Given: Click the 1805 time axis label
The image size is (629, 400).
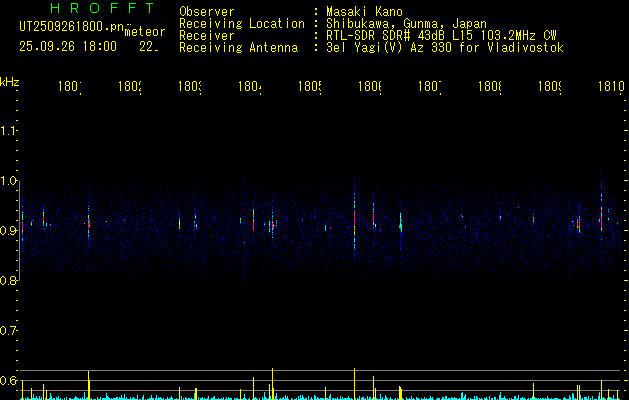Looking at the screenshot, I should click(x=310, y=87).
